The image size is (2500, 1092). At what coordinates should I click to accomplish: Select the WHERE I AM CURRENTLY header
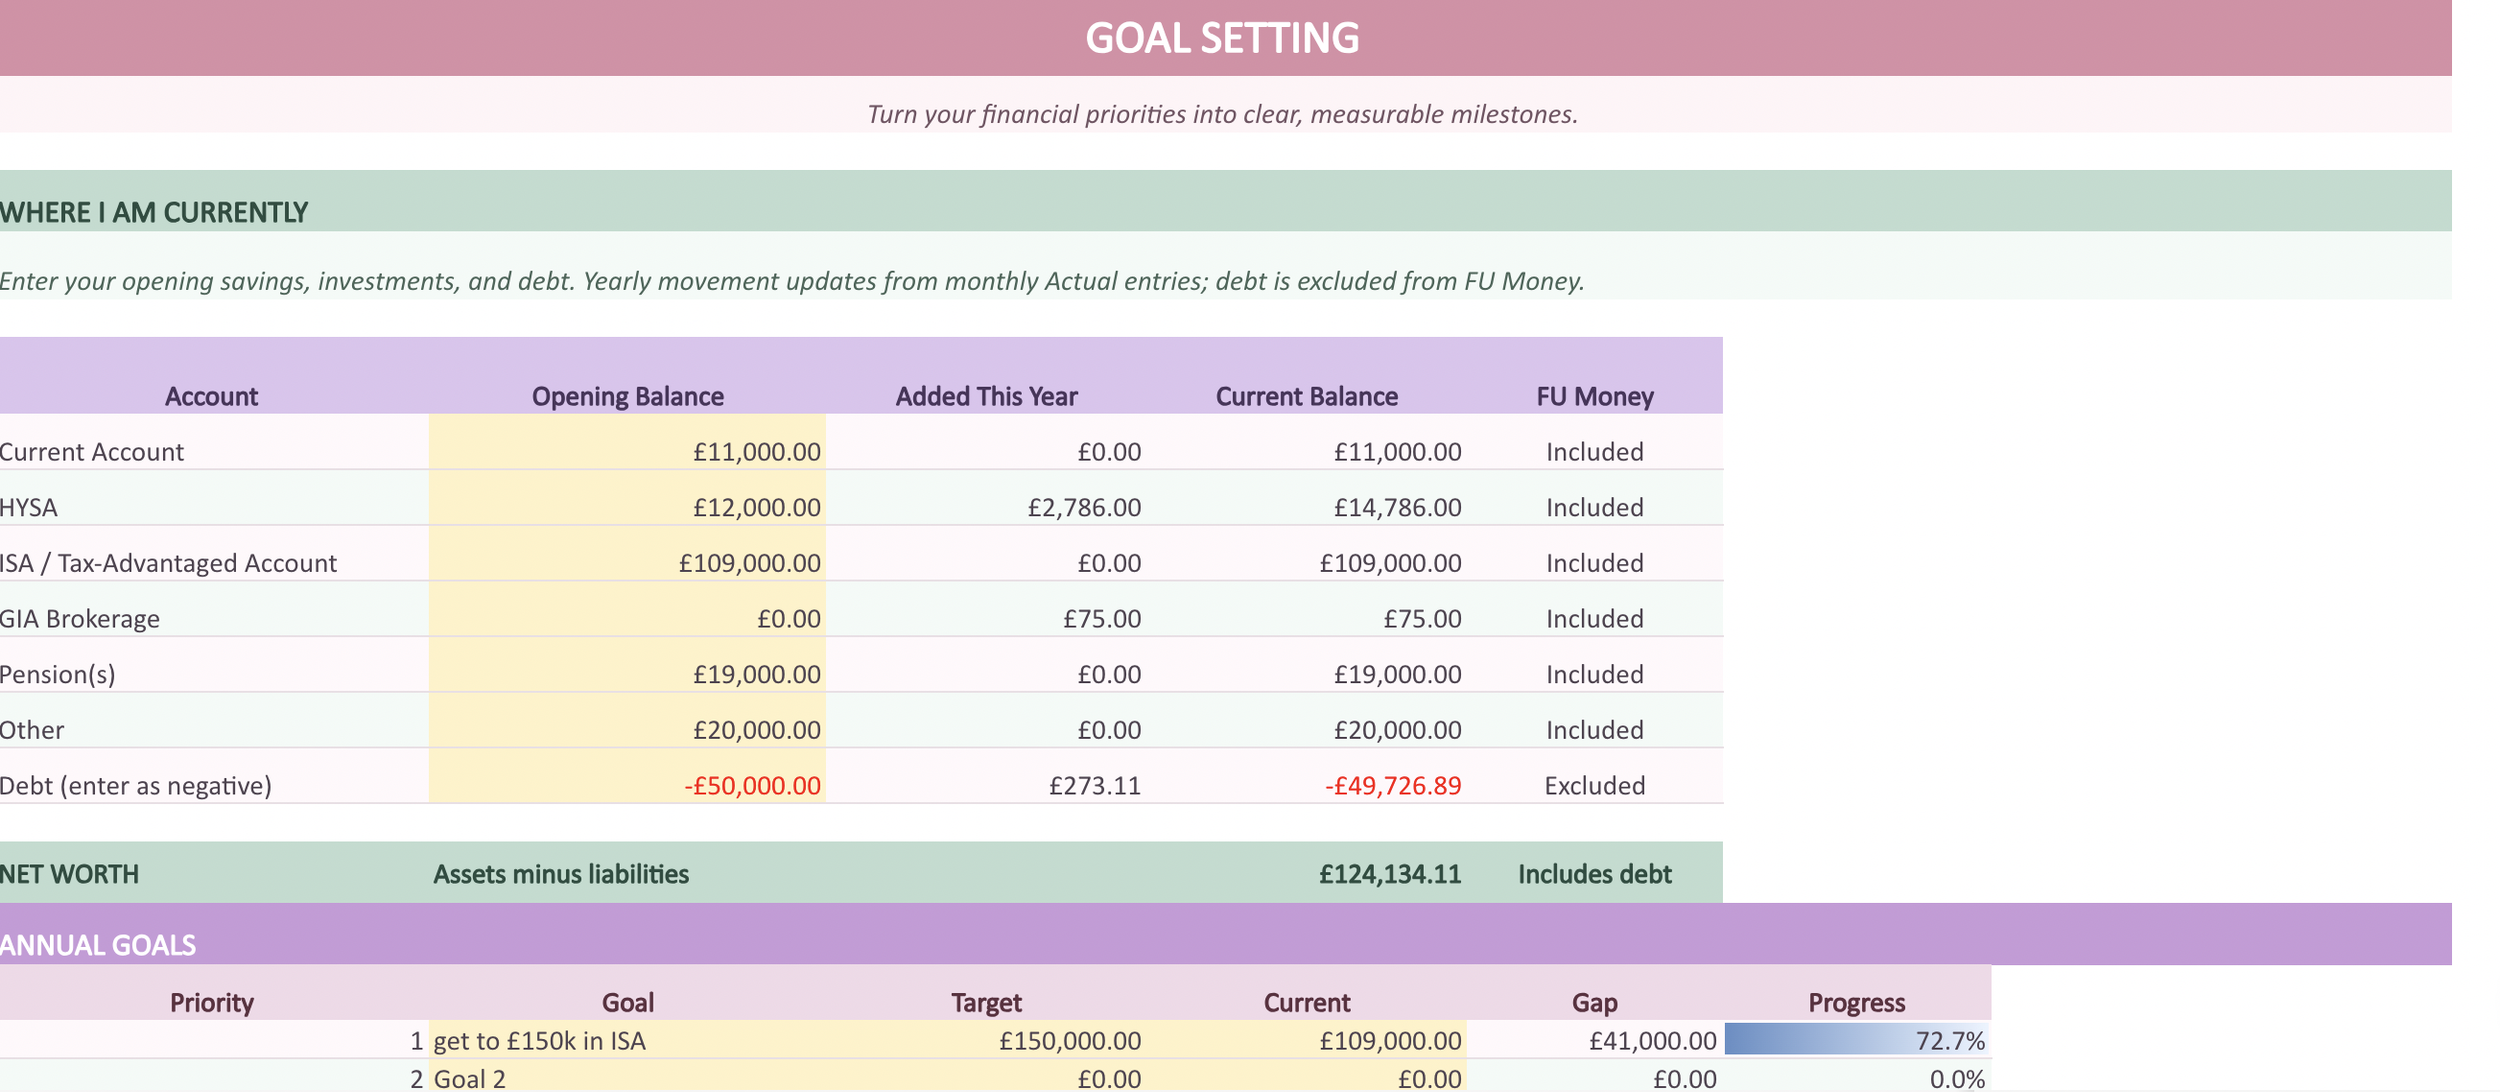point(1225,201)
